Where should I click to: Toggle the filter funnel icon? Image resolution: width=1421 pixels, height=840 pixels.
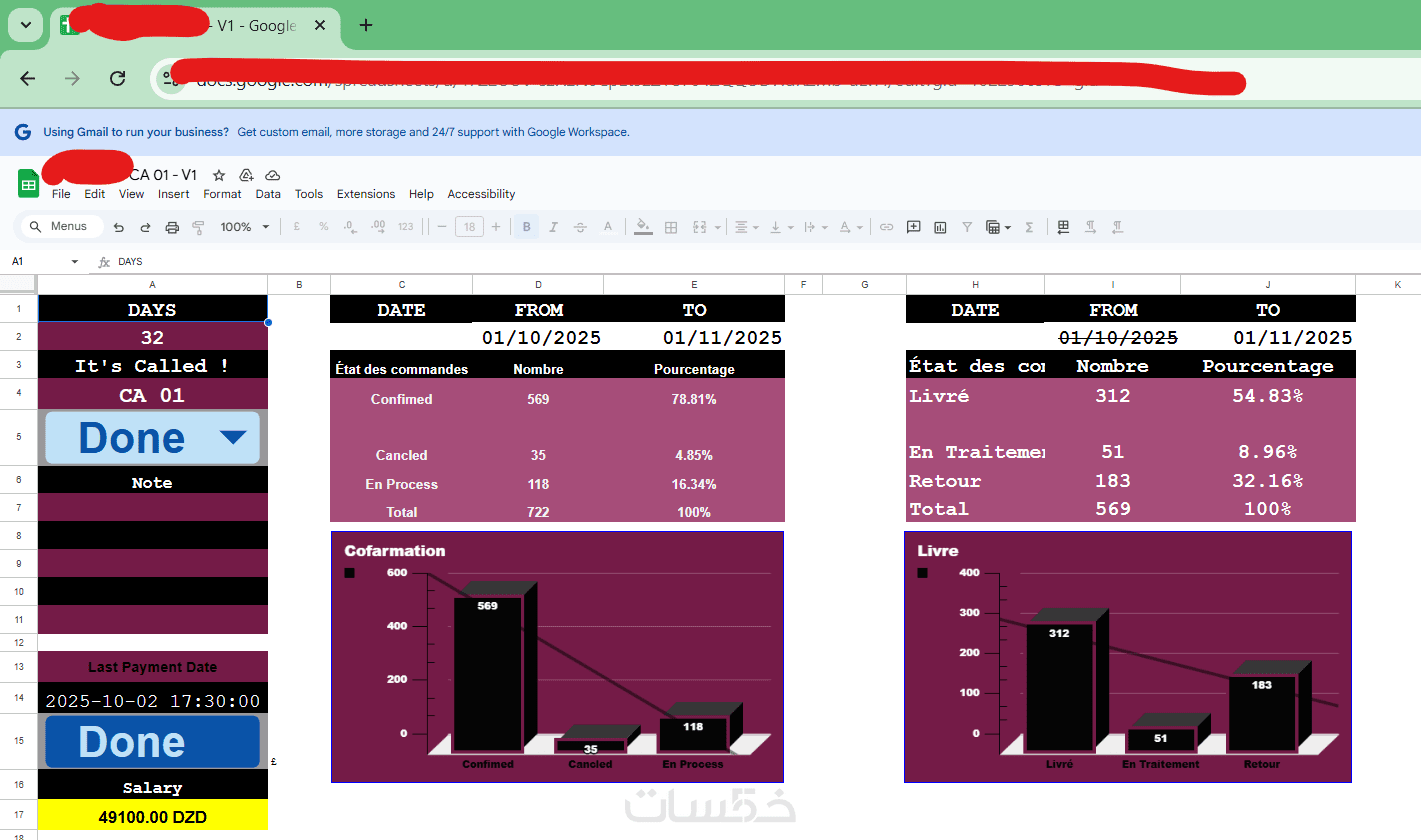[x=967, y=227]
